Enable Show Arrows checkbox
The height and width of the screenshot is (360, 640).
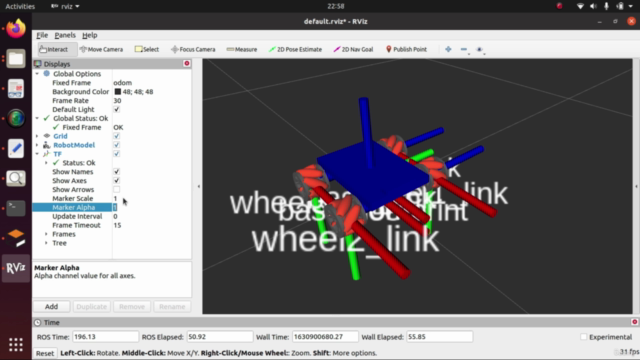[117, 189]
